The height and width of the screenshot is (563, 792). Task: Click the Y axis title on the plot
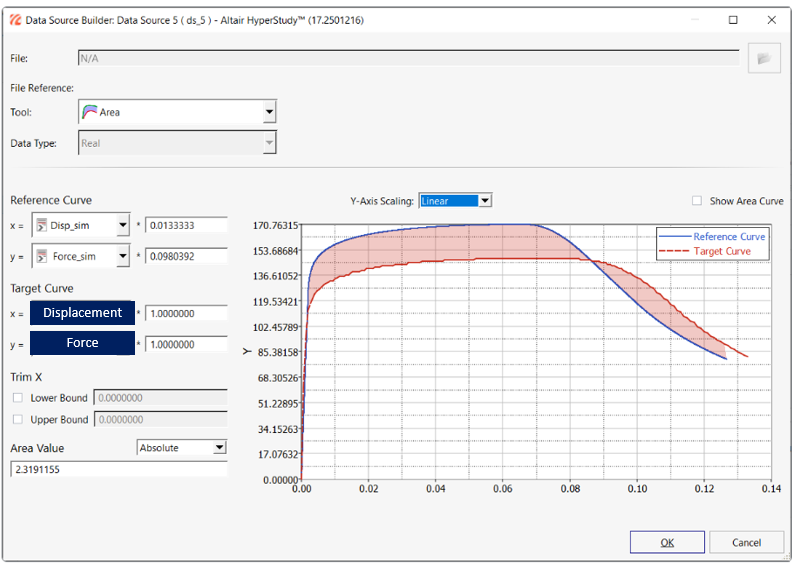pyautogui.click(x=247, y=351)
